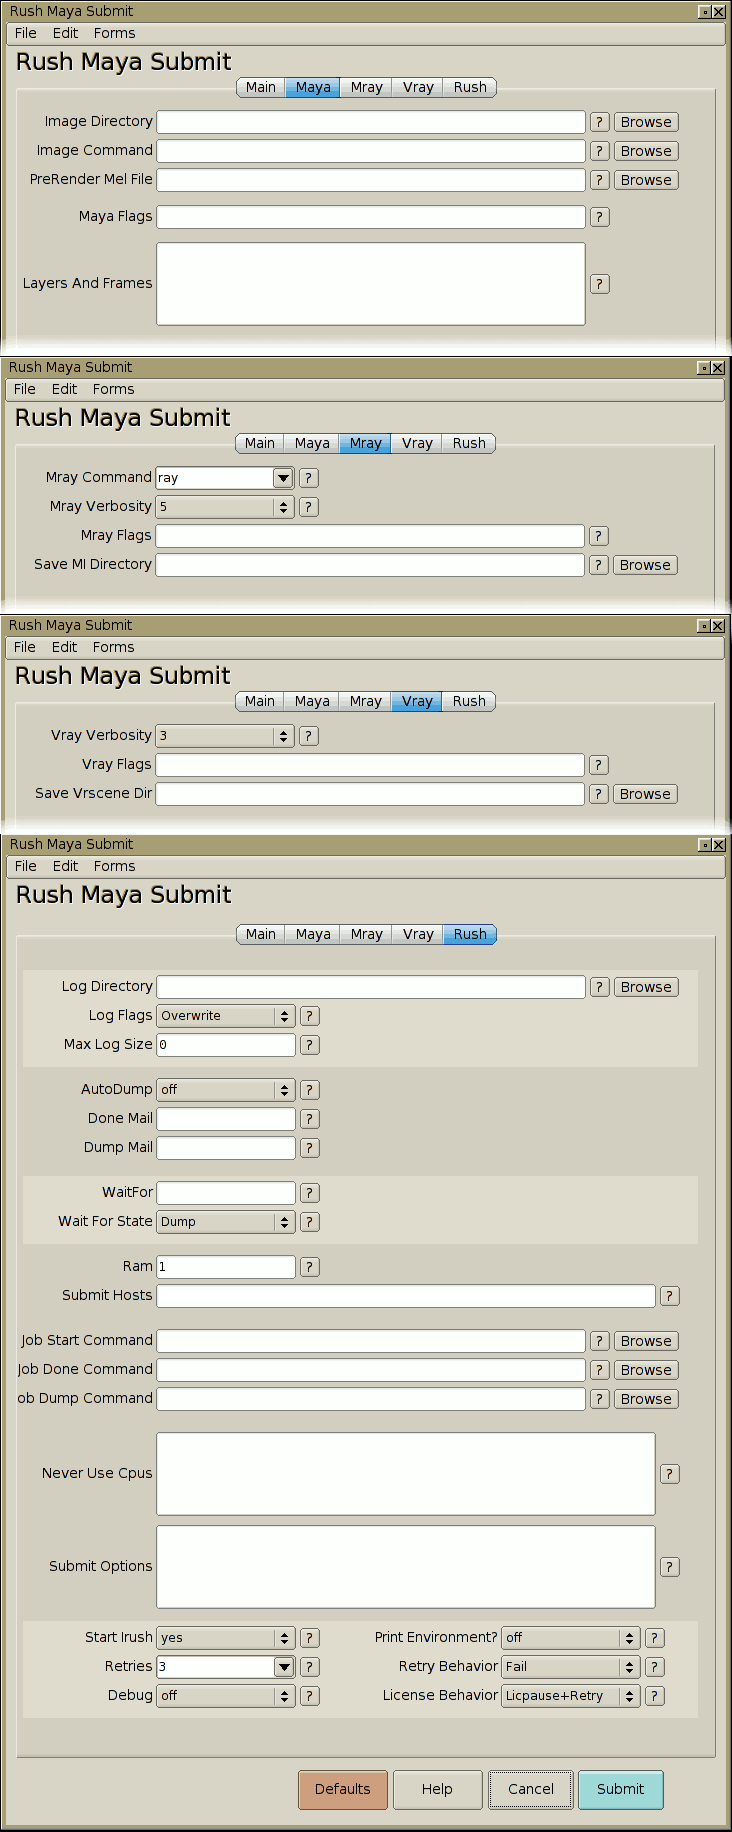Screen dimensions: 732x1832
Task: Open help for Max Log Size
Action: tap(310, 1045)
